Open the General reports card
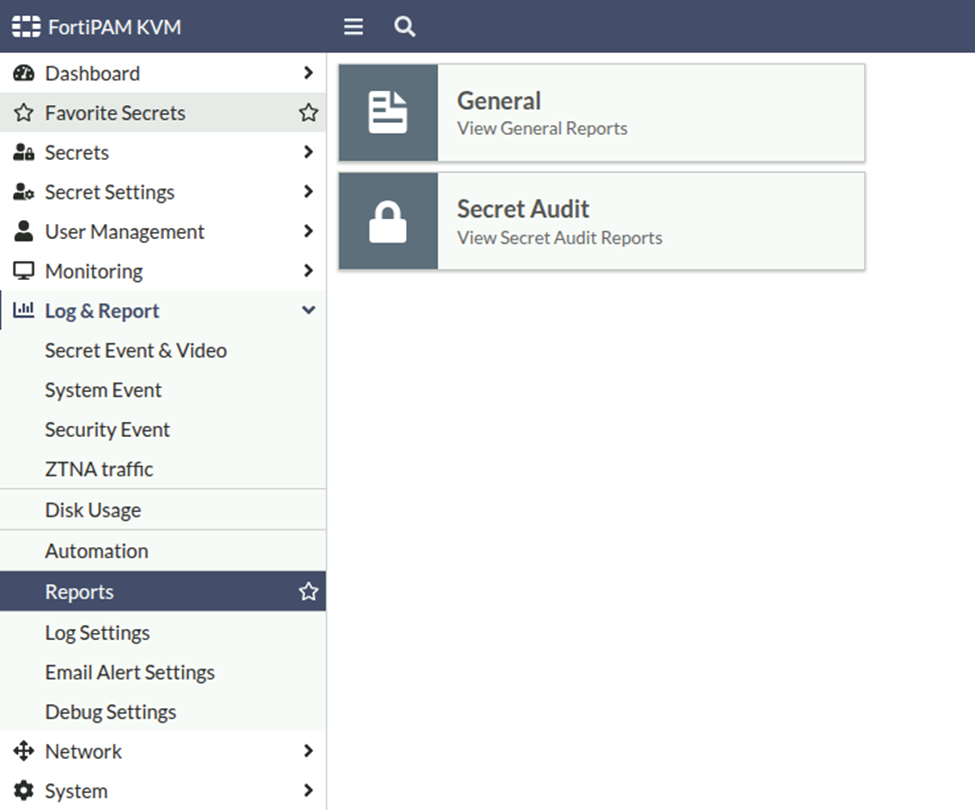 coord(601,113)
